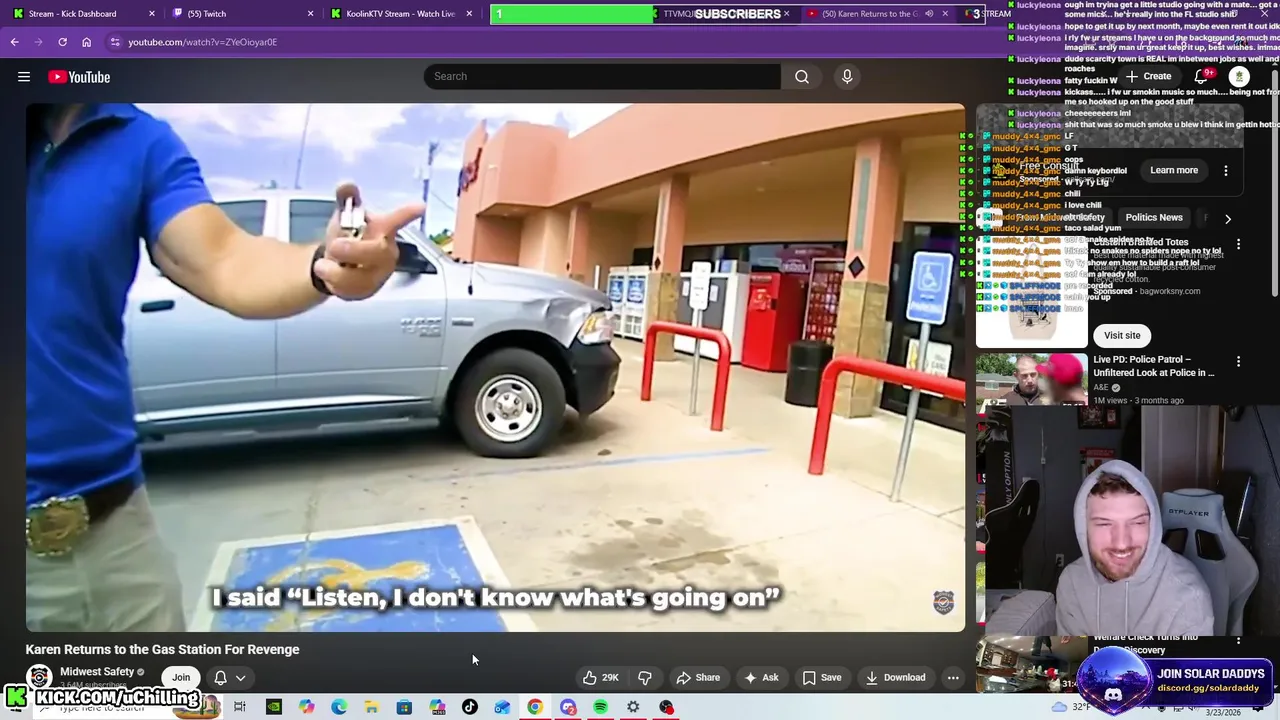Open Microsoft Edge from the taskbar
Viewport: 1280px width, 720px height.
pos(339,707)
